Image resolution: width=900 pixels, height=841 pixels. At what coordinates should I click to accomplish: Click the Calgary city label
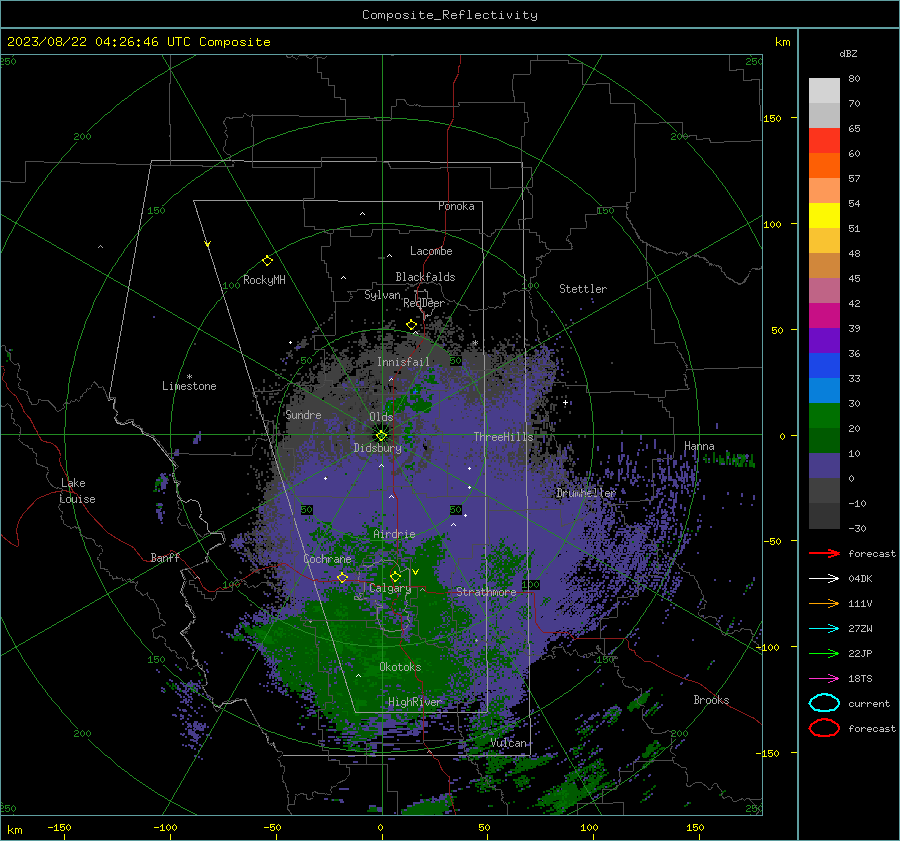click(x=390, y=588)
